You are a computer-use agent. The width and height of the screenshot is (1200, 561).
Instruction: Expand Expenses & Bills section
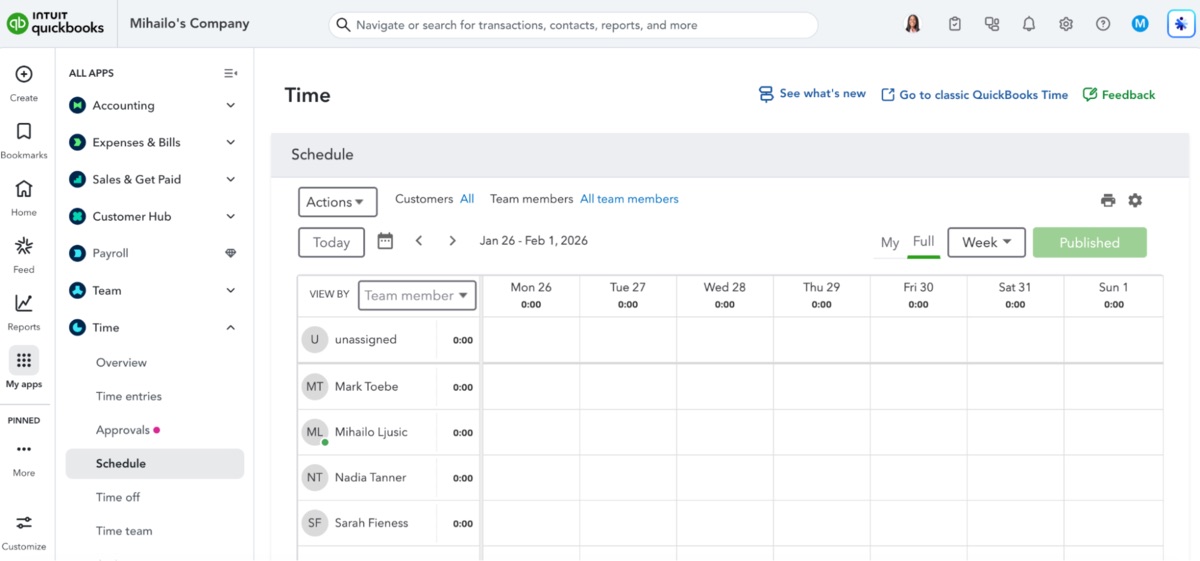tap(231, 142)
